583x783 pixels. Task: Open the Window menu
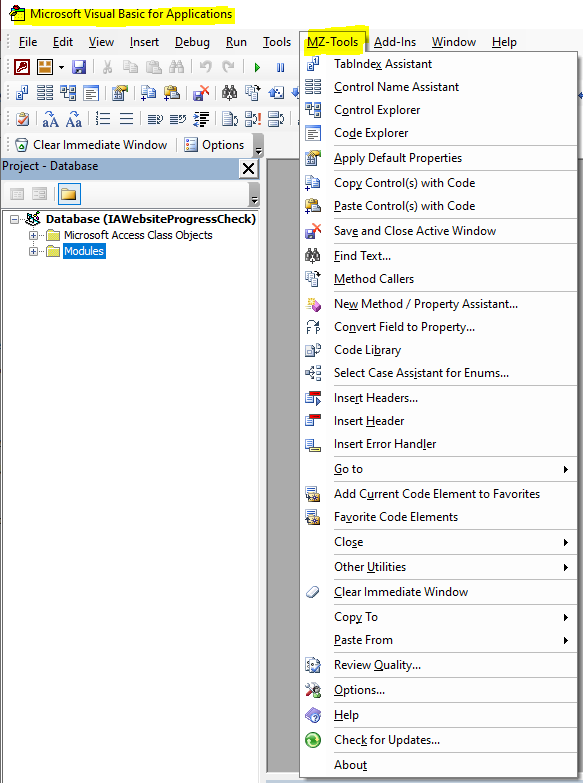[454, 42]
